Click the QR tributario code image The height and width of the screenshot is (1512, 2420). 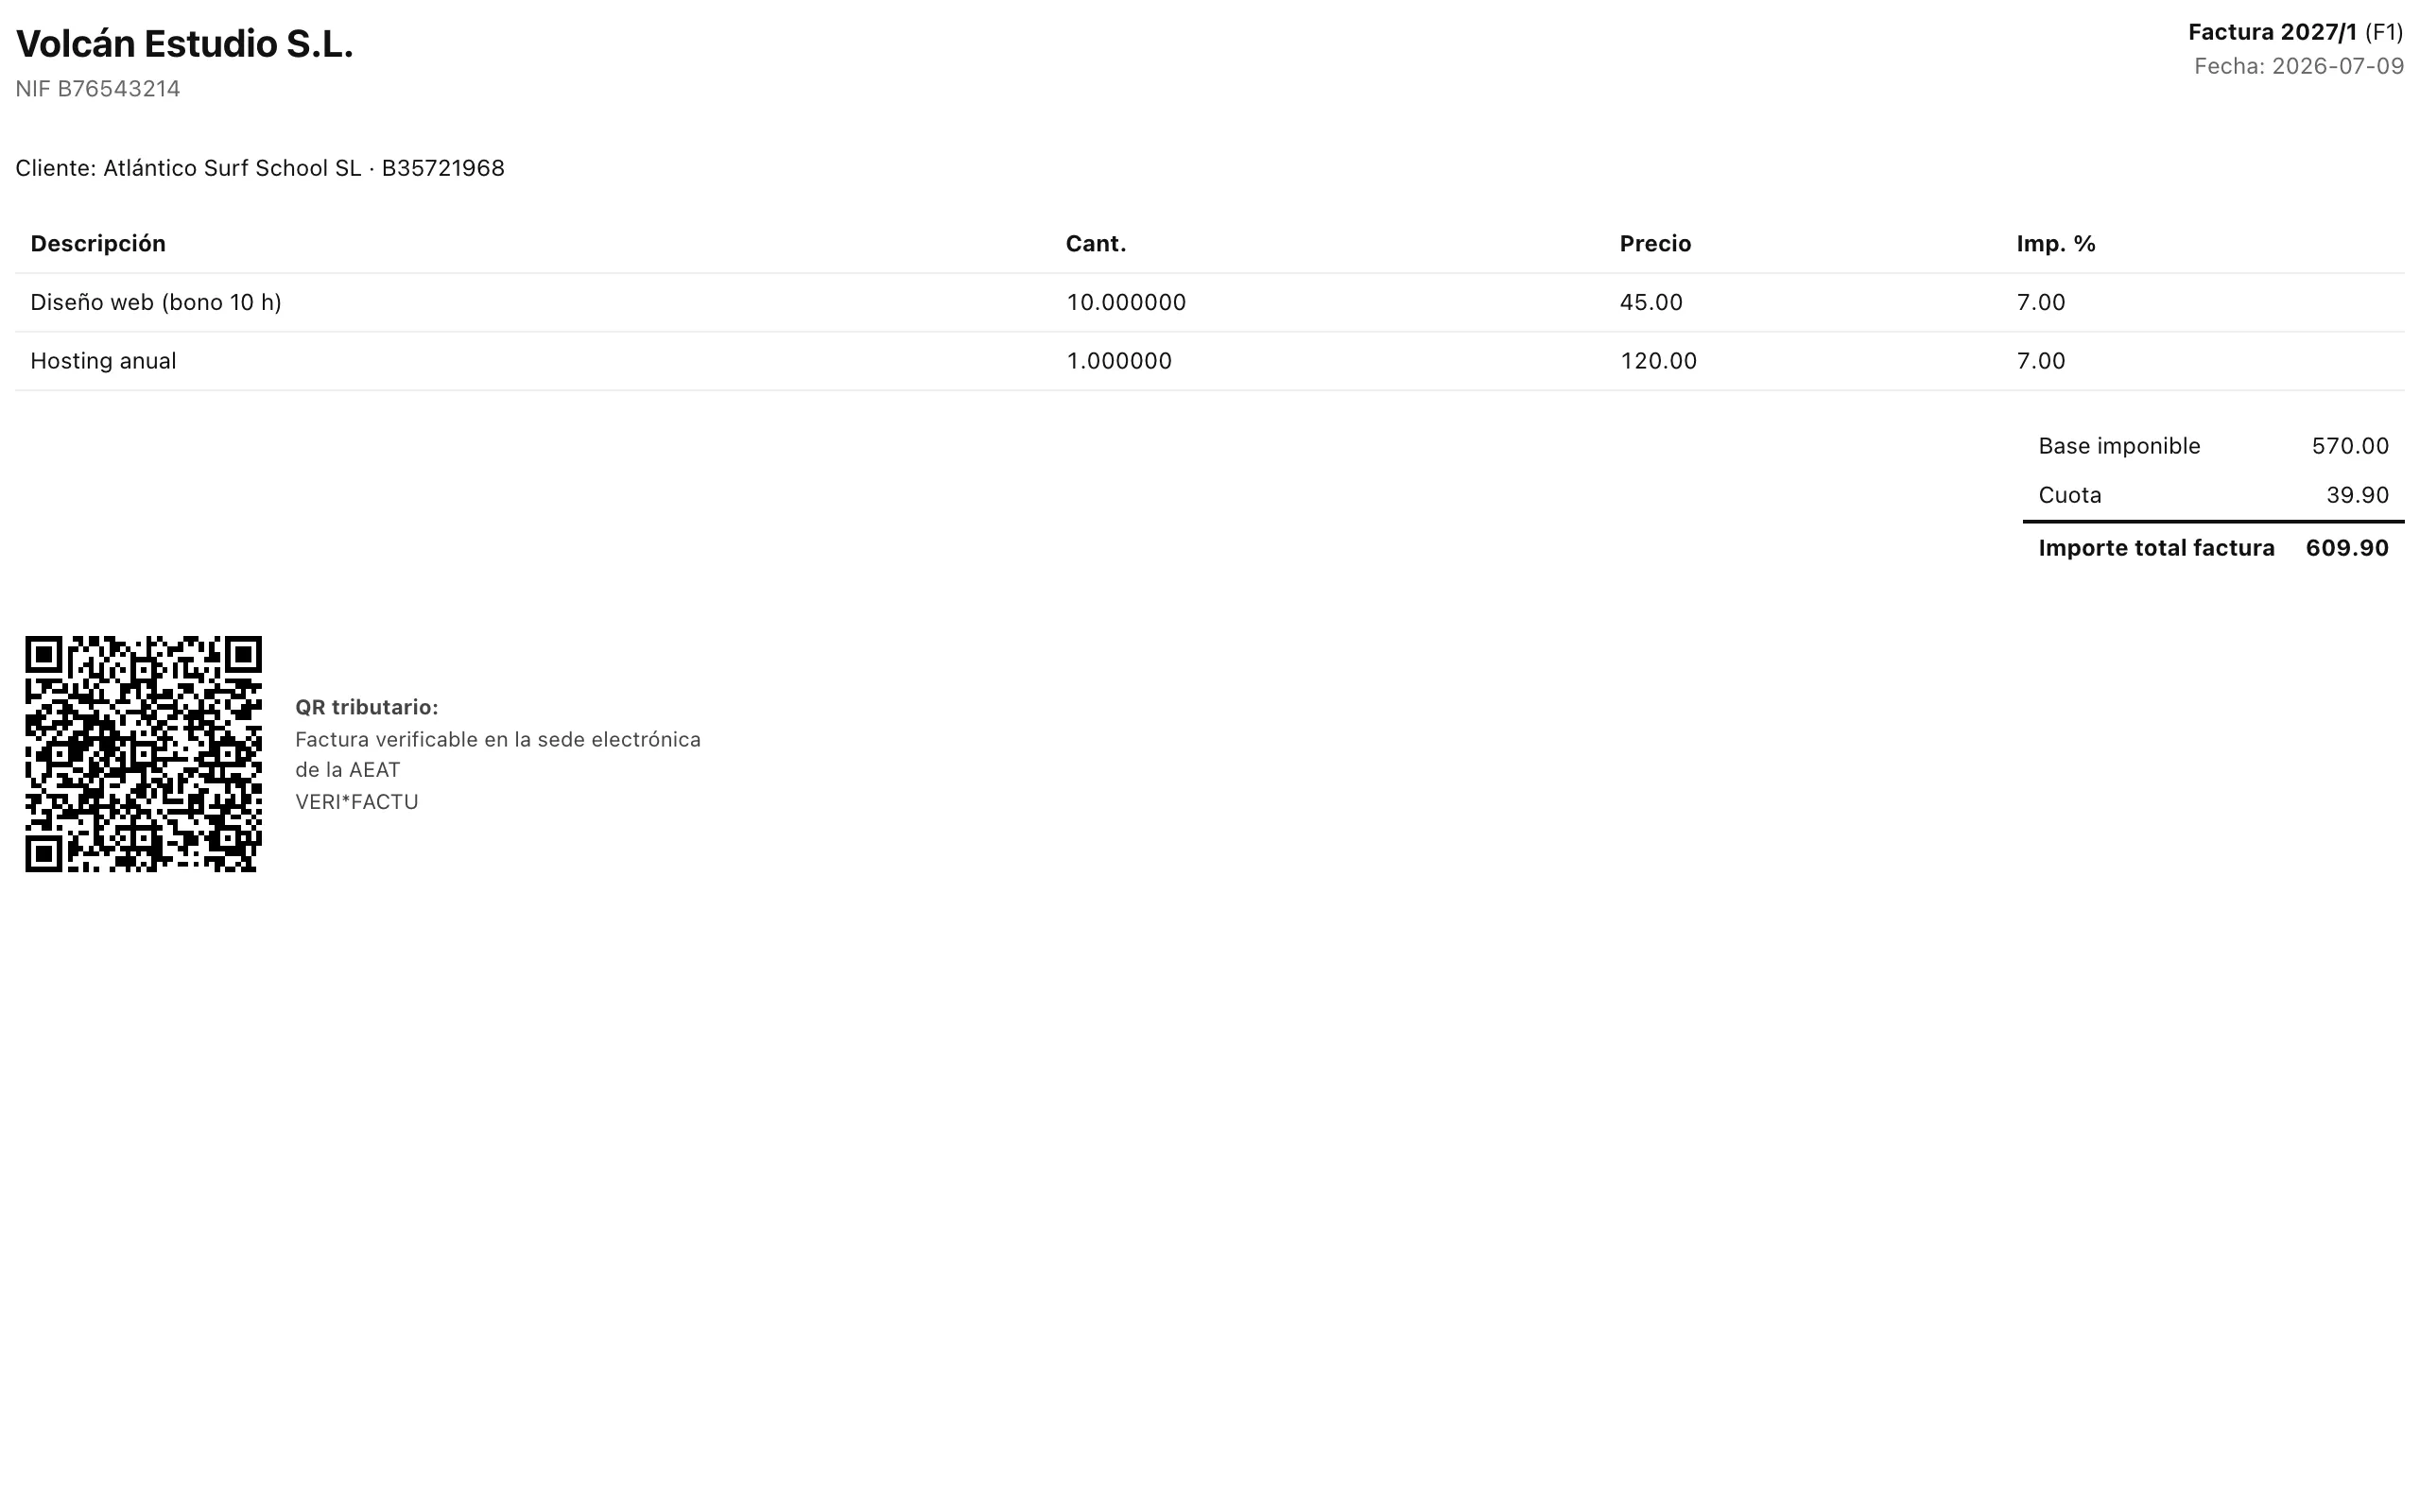click(143, 754)
